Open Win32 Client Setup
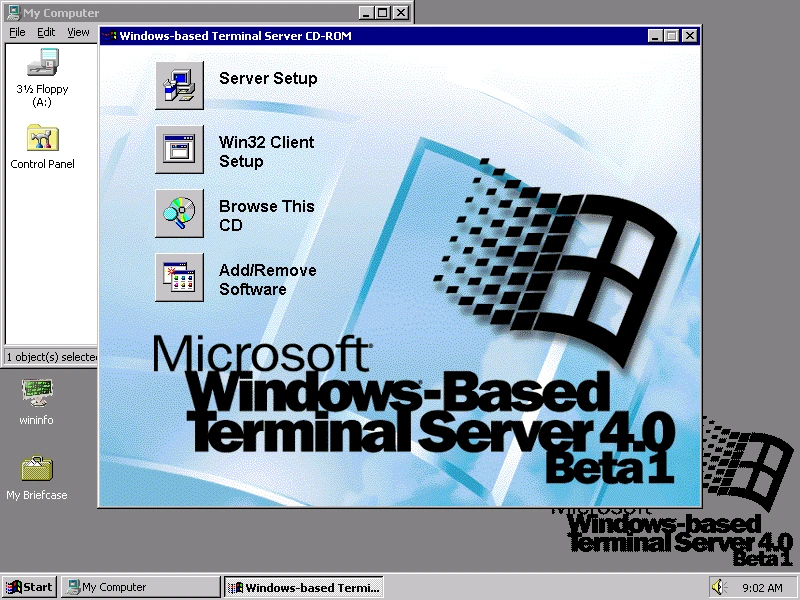Screen dimensions: 800x600 180,149
